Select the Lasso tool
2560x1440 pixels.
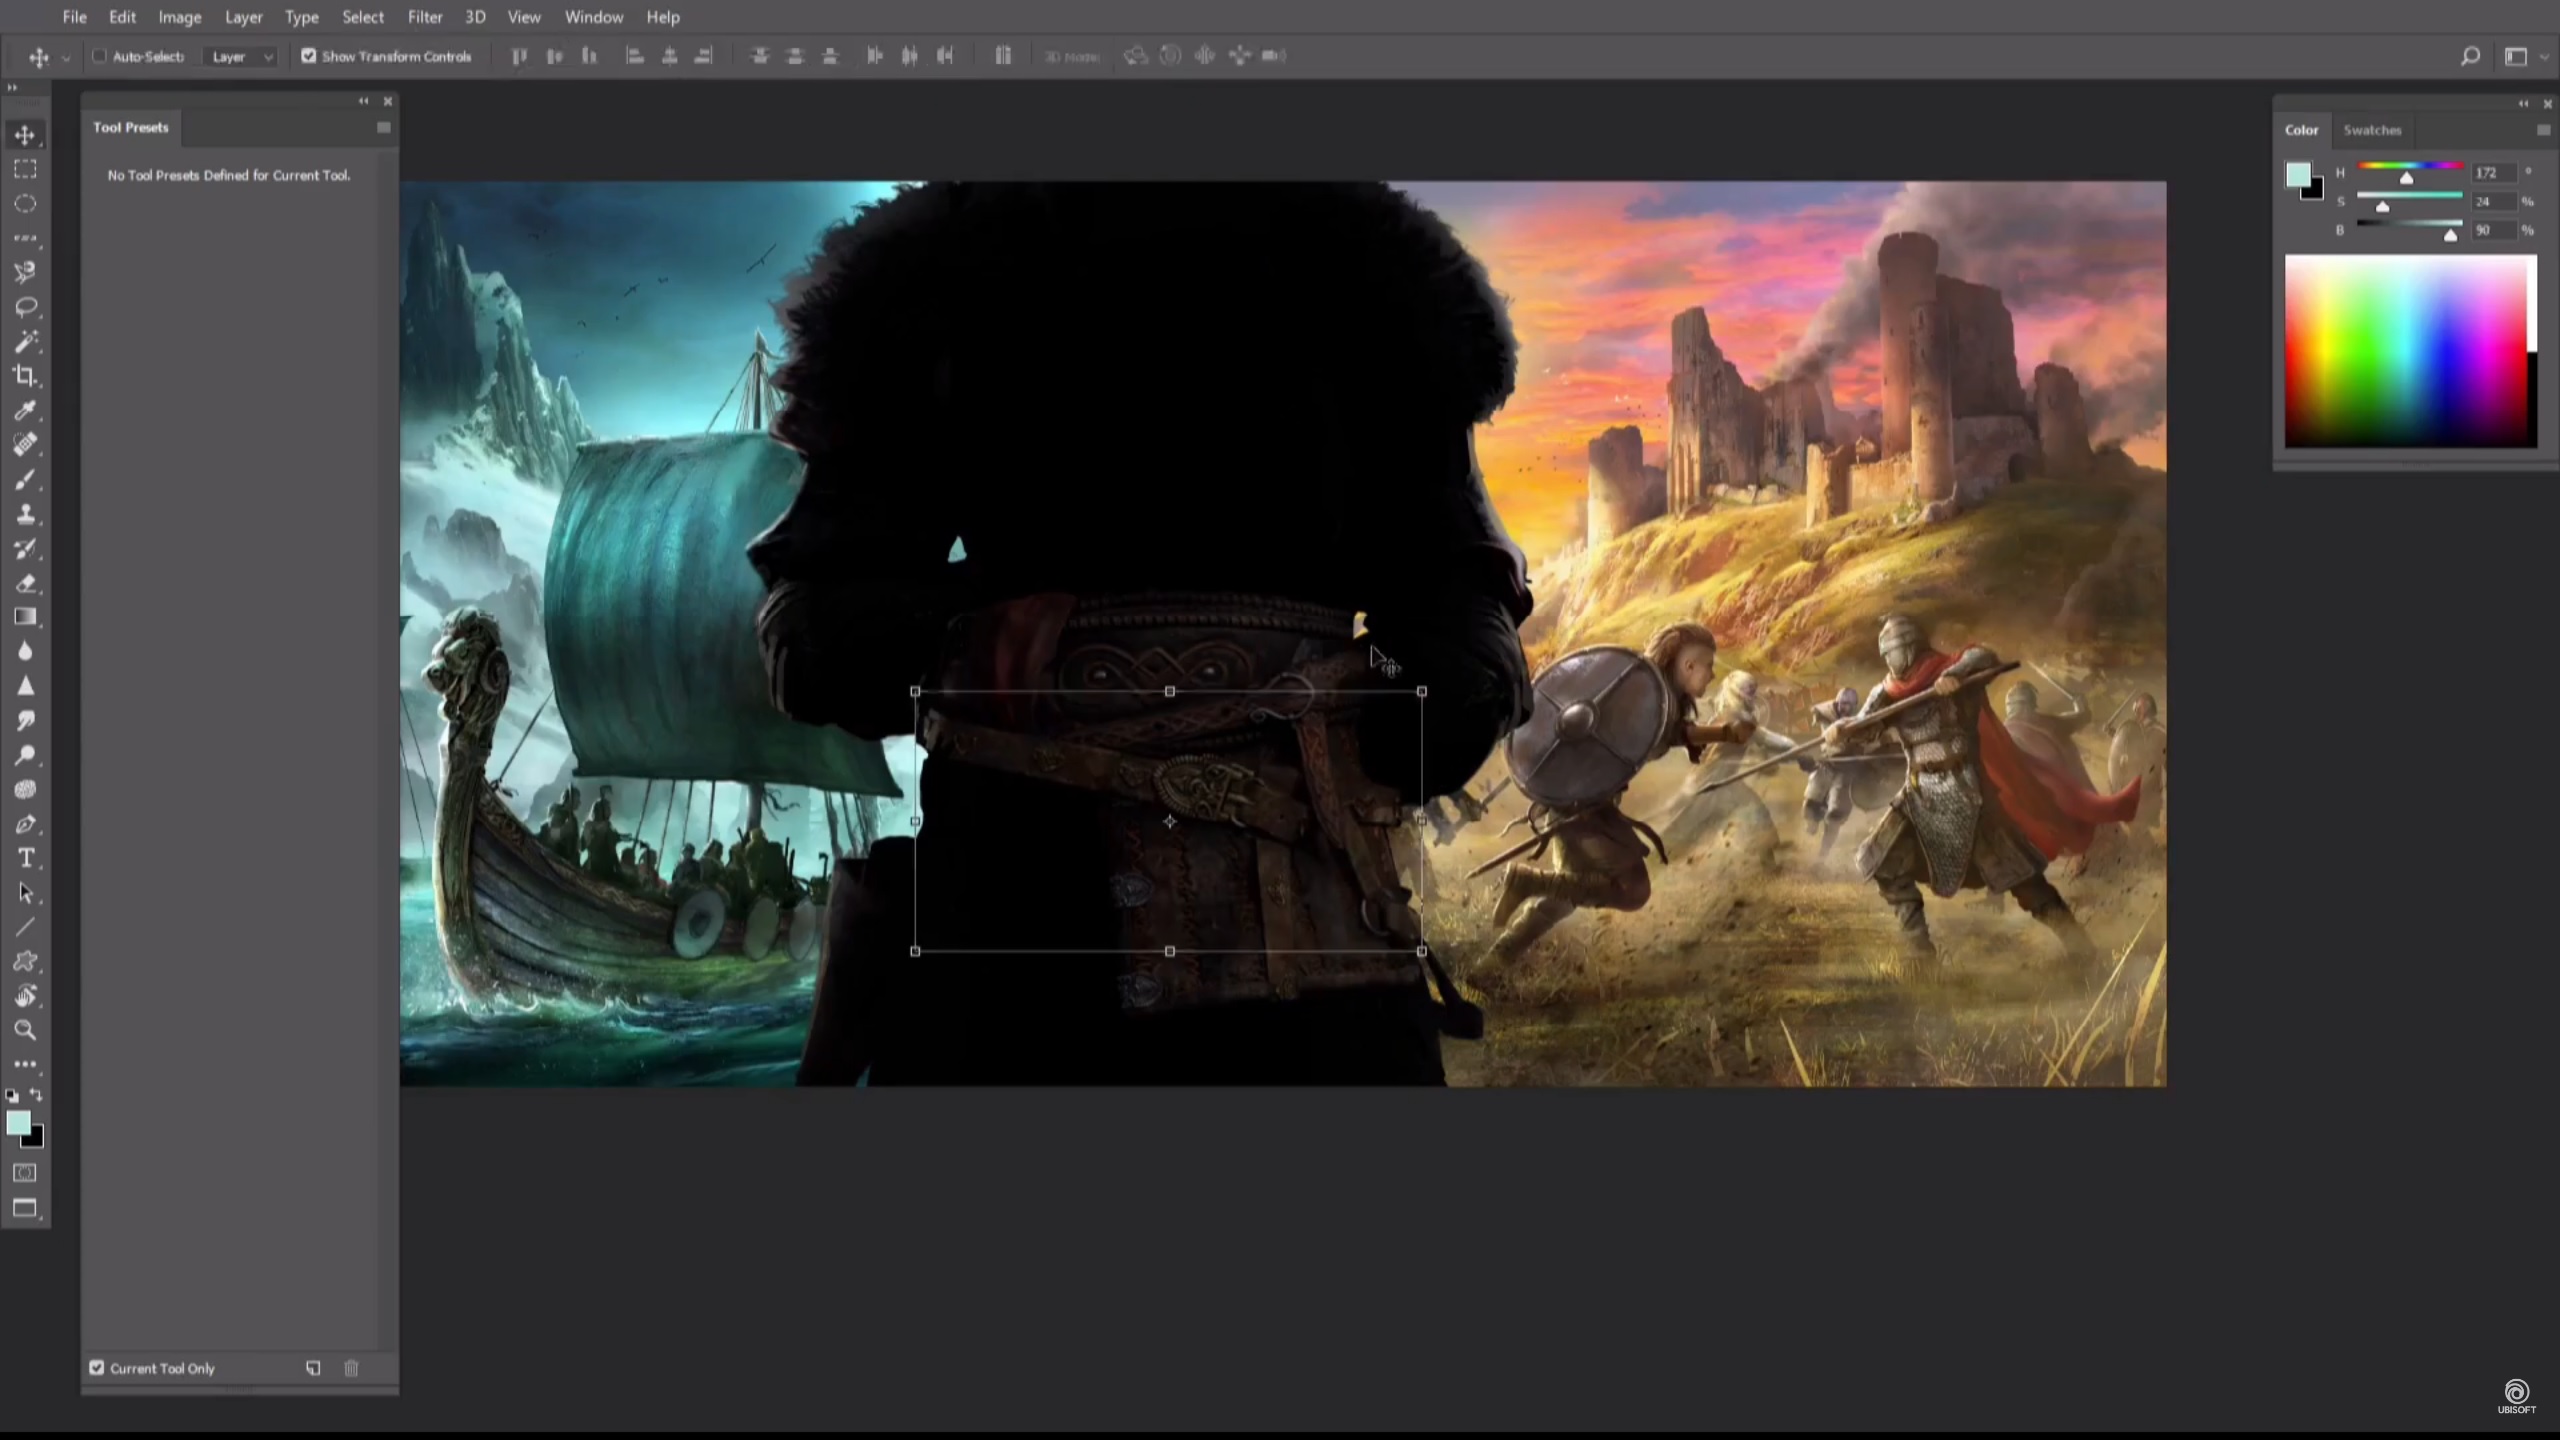click(x=25, y=307)
